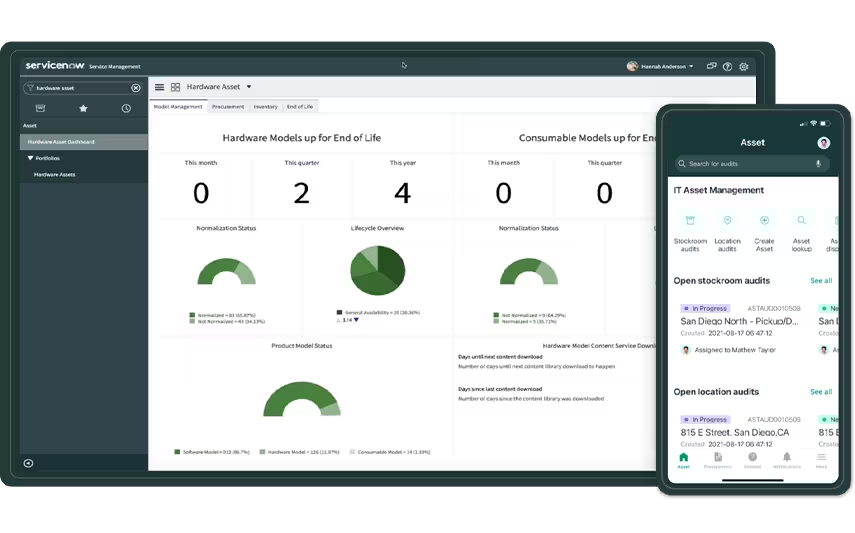Screen dimensions: 855x533
Task: Open the settings gear icon in header
Action: pos(744,67)
